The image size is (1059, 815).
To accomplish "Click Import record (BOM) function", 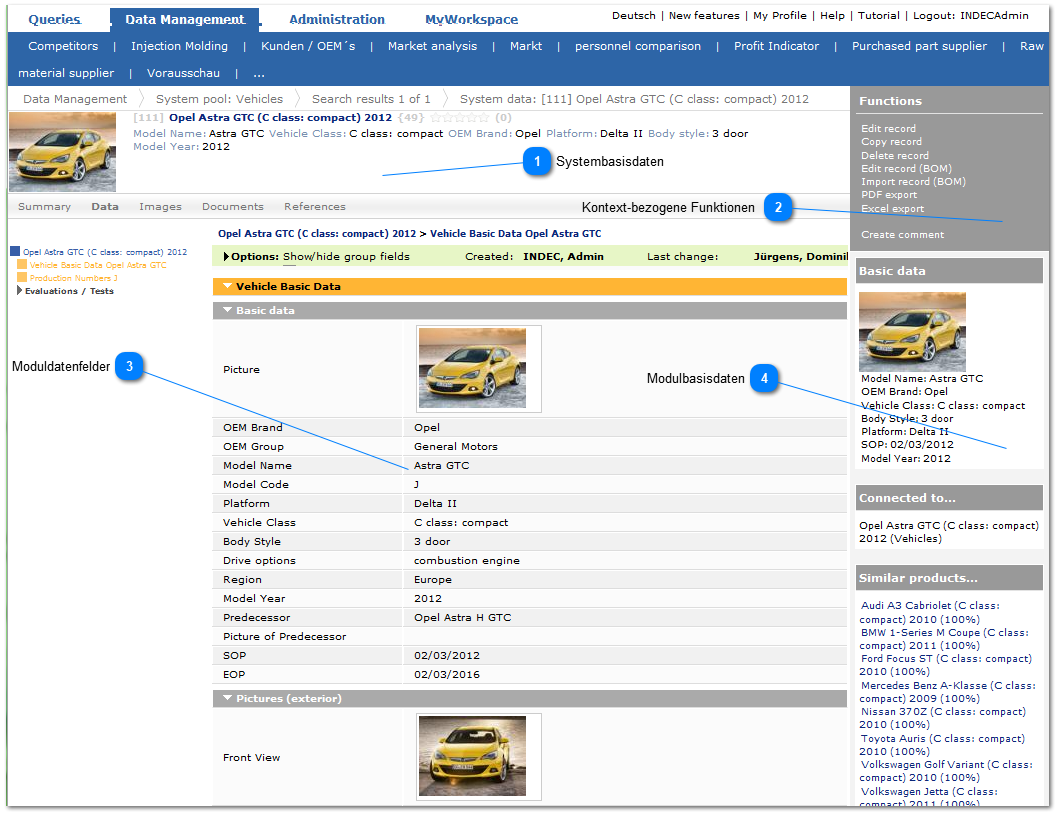I will [913, 182].
